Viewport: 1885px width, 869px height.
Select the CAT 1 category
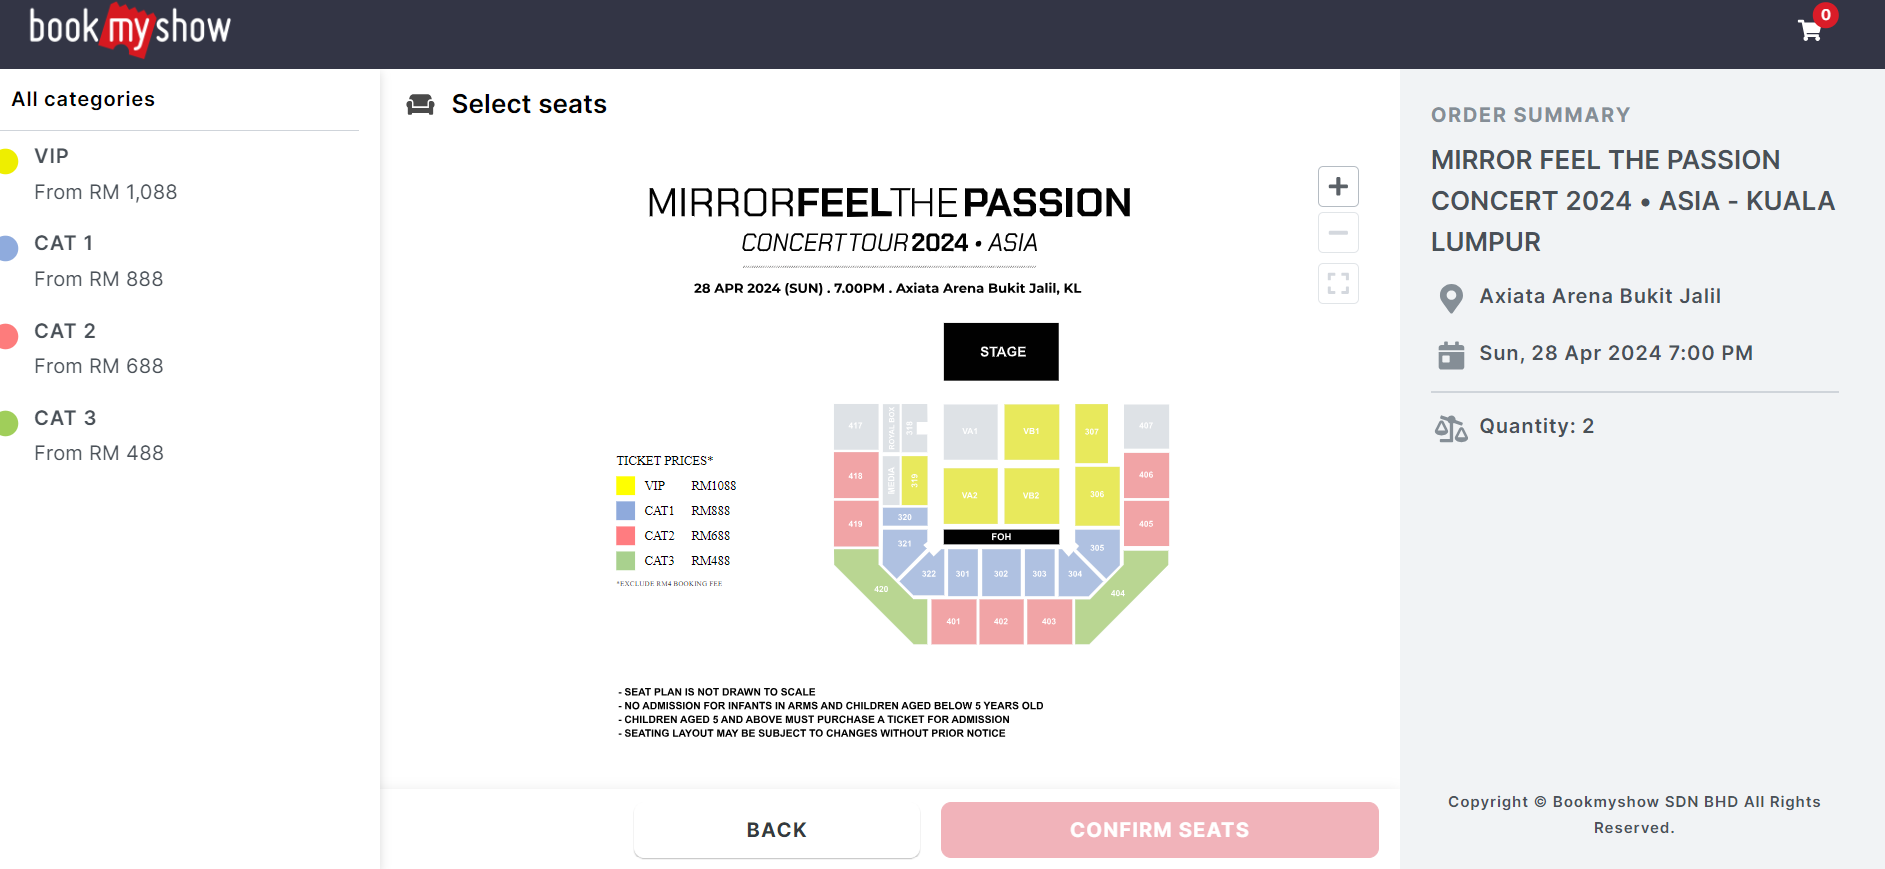(x=63, y=244)
